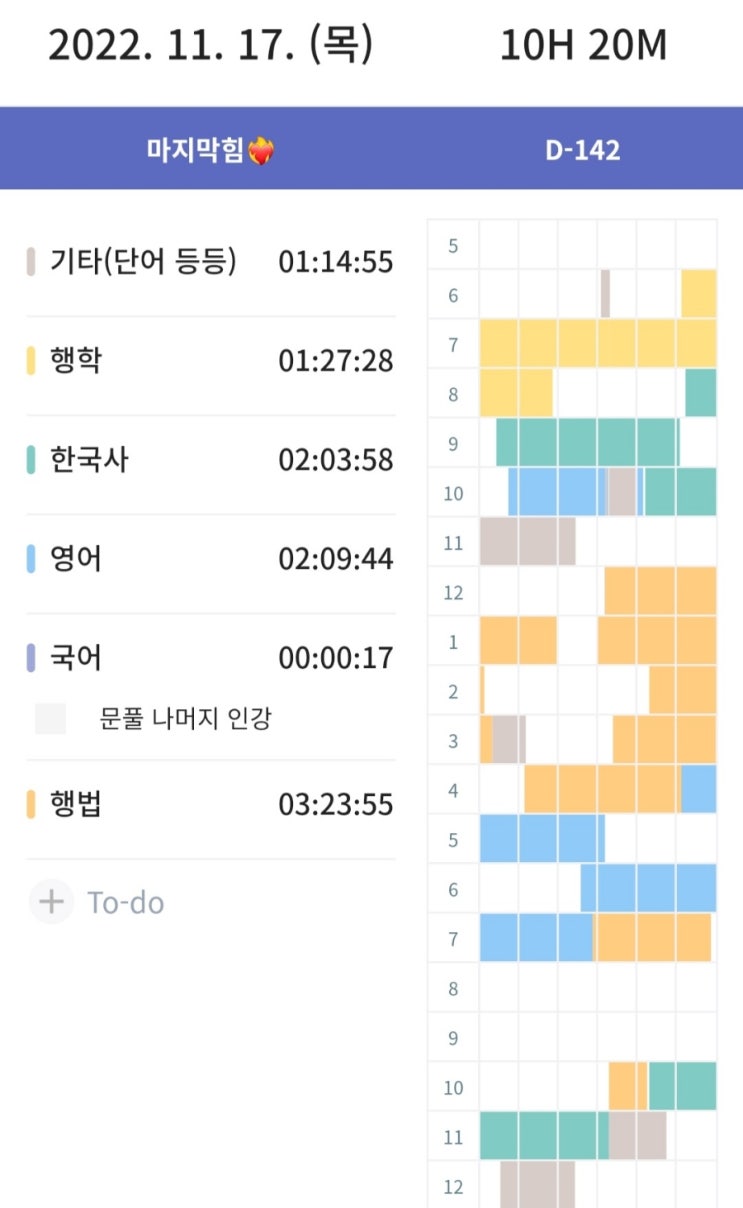743x1208 pixels.
Task: Tap the flaming heart emoji in banner
Action: pos(262,151)
